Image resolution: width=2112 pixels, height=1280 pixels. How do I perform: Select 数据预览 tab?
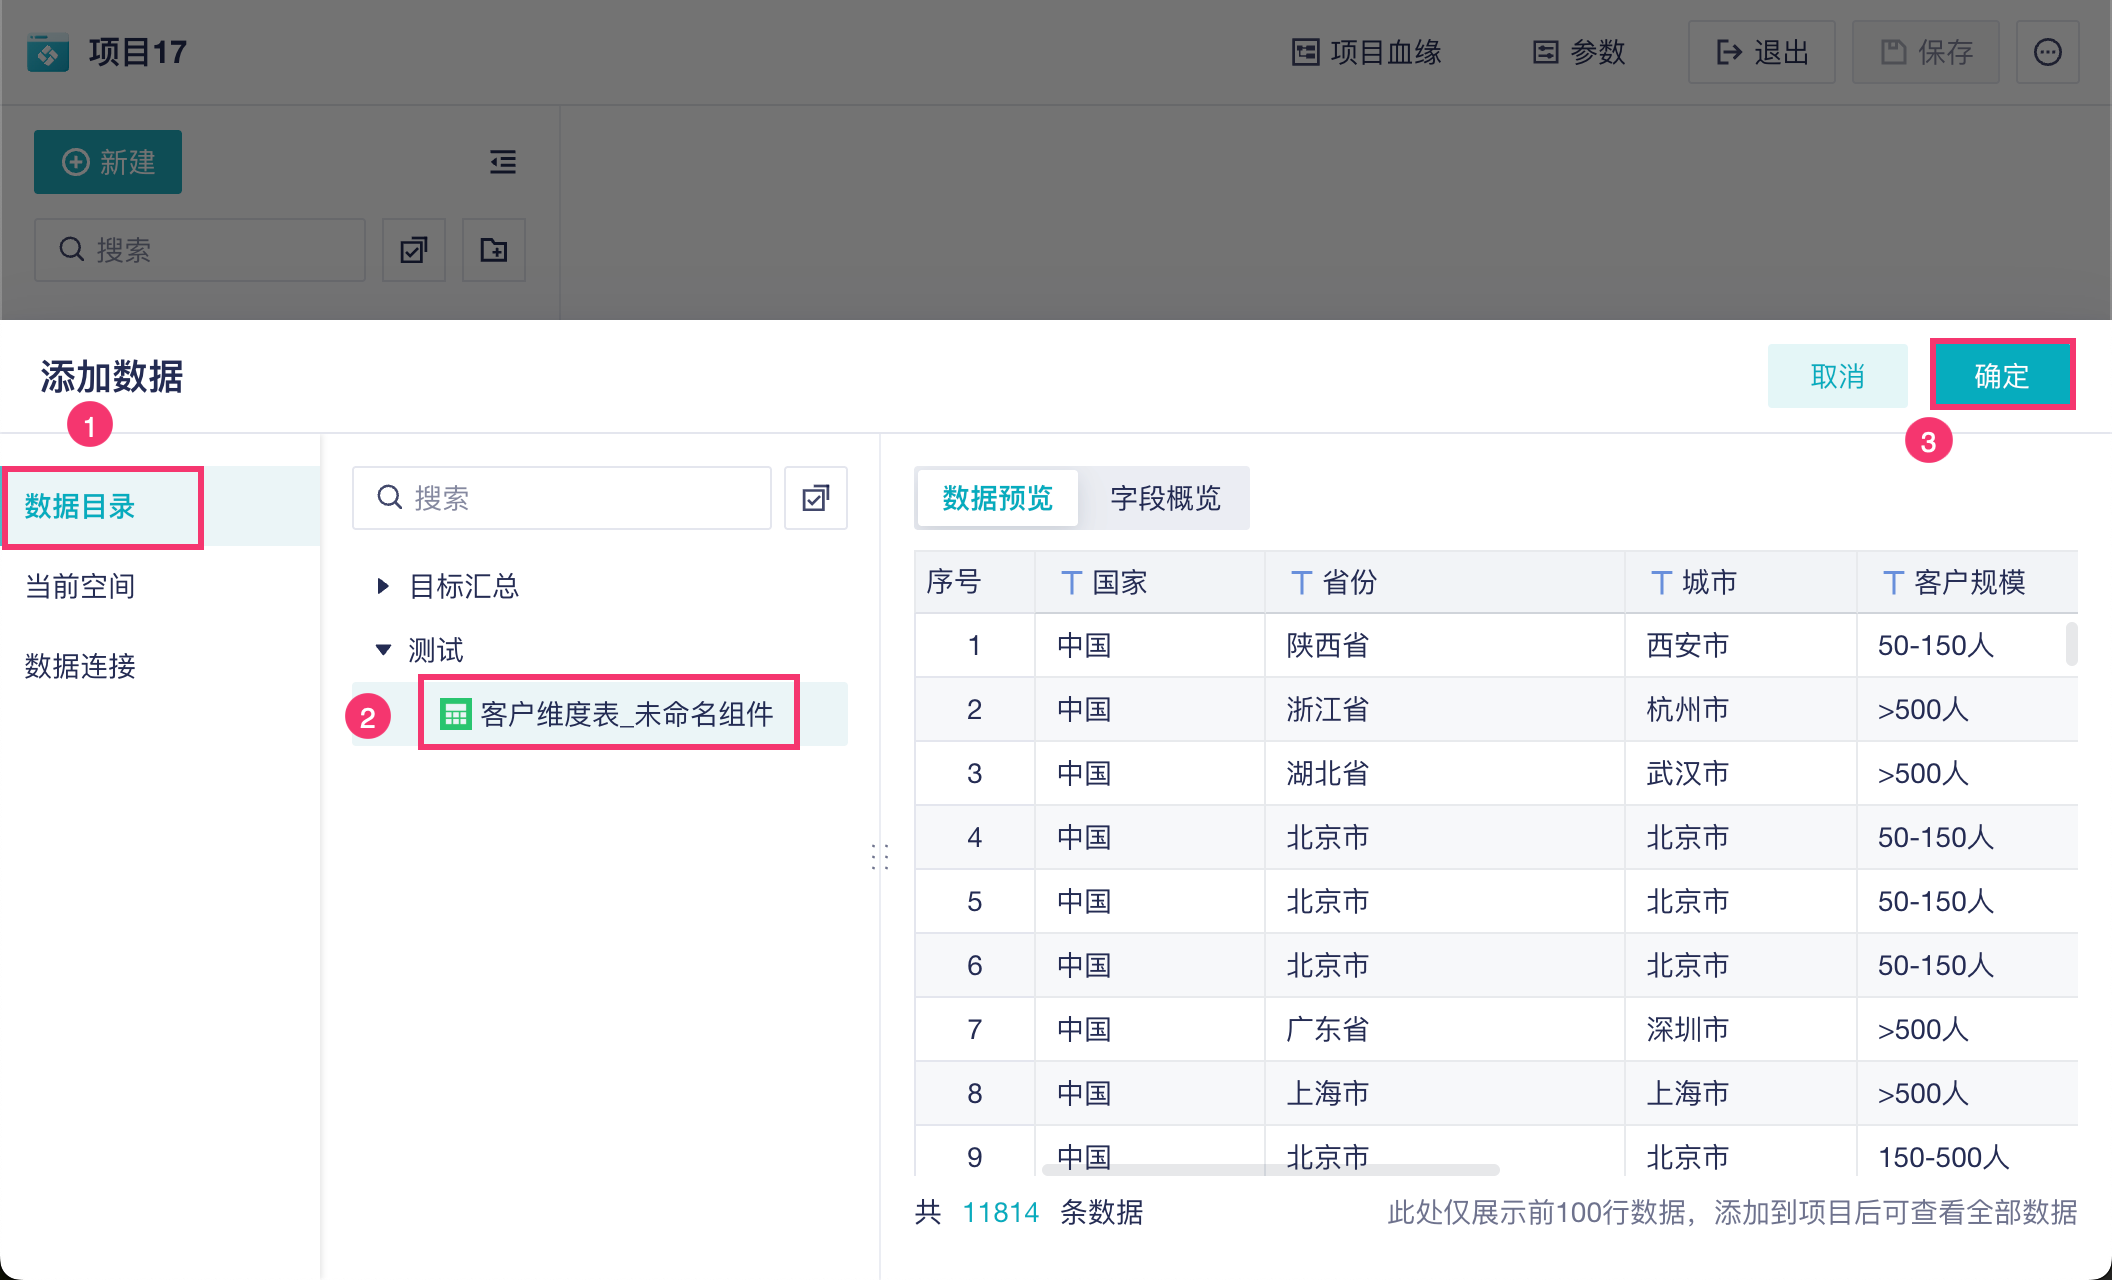click(997, 498)
